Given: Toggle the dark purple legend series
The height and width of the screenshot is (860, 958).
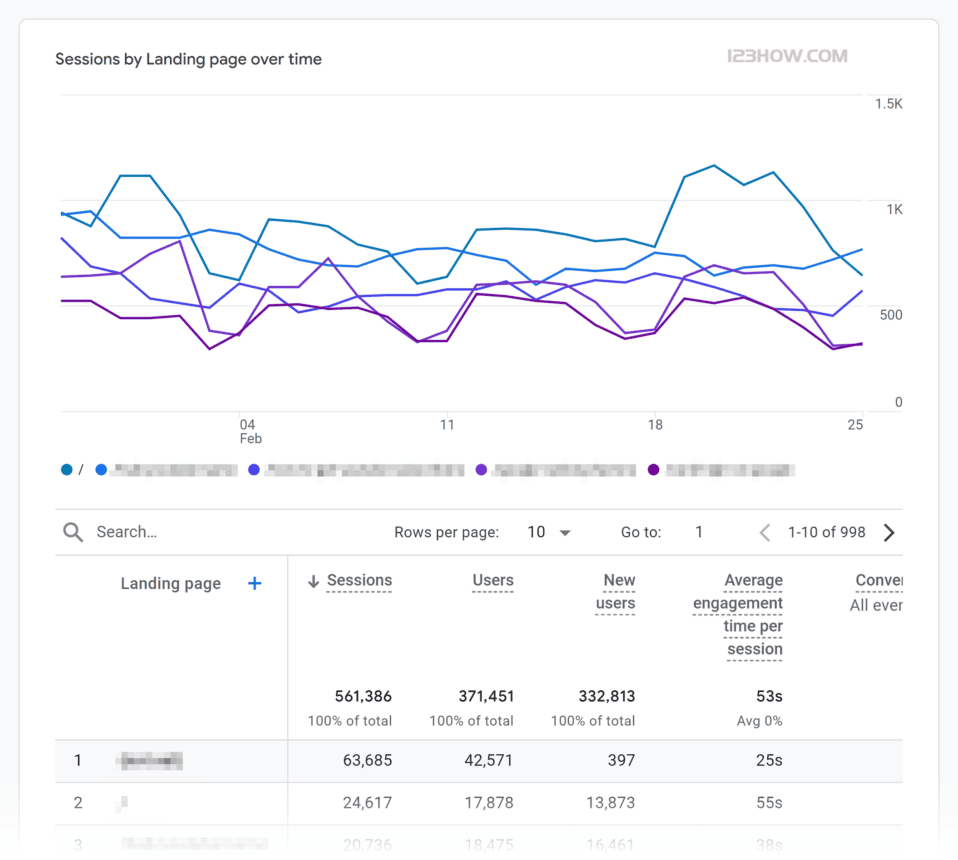Looking at the screenshot, I should (654, 469).
